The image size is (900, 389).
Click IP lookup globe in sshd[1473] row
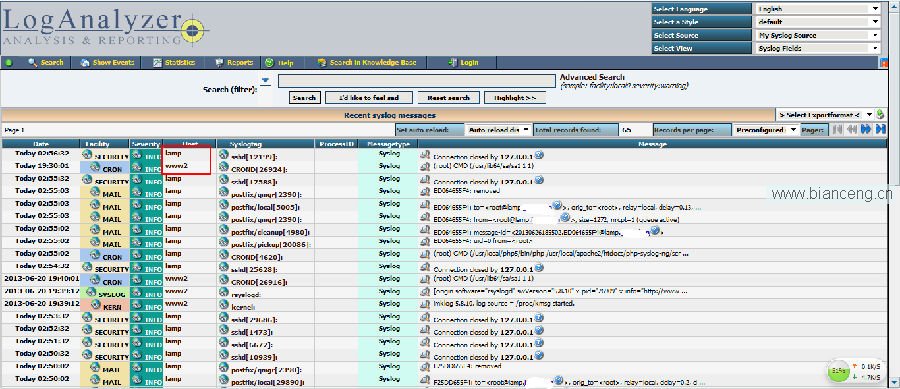click(x=539, y=330)
